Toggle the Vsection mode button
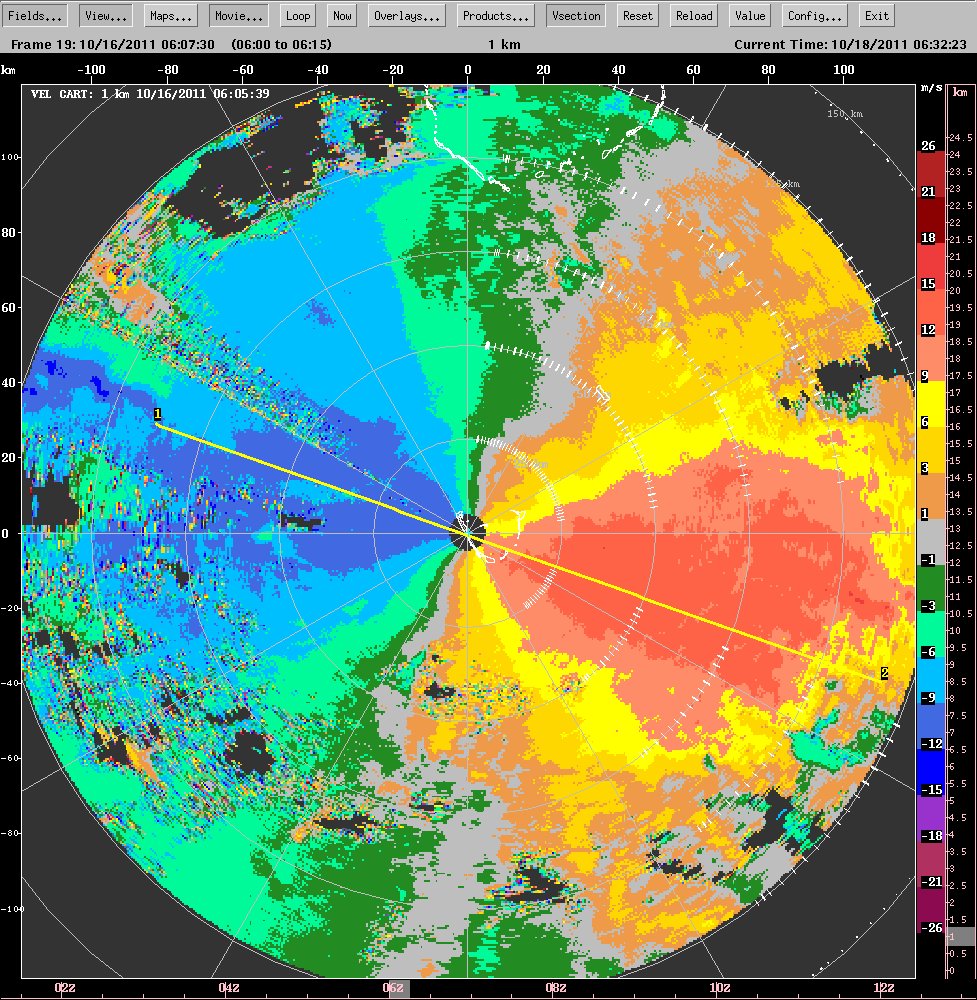The width and height of the screenshot is (977, 1000). [x=576, y=16]
